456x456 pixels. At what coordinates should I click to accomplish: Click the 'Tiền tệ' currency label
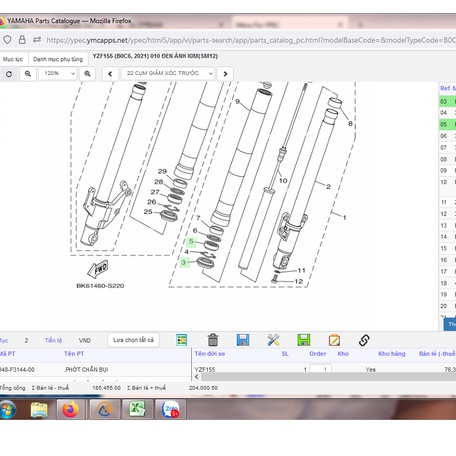53,340
